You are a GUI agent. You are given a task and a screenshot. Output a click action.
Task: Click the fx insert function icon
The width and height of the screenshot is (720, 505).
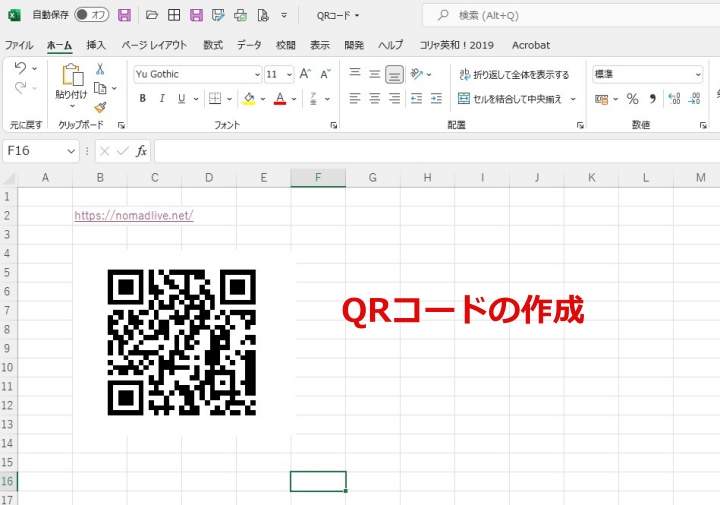tap(141, 151)
